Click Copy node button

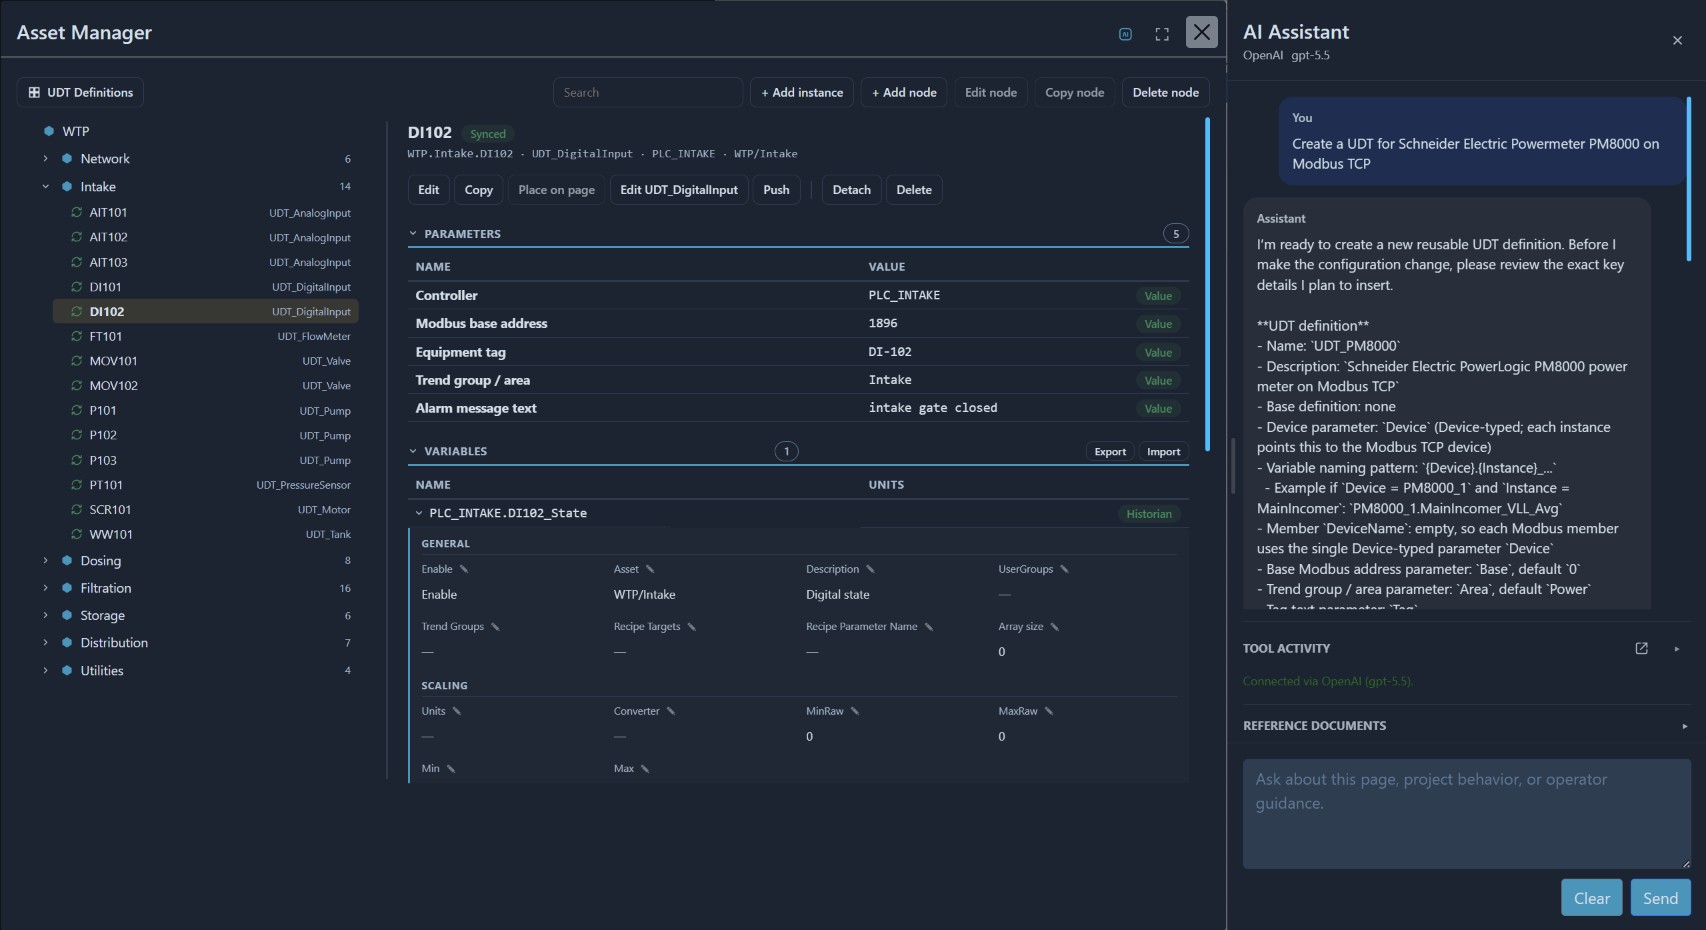pos(1075,92)
